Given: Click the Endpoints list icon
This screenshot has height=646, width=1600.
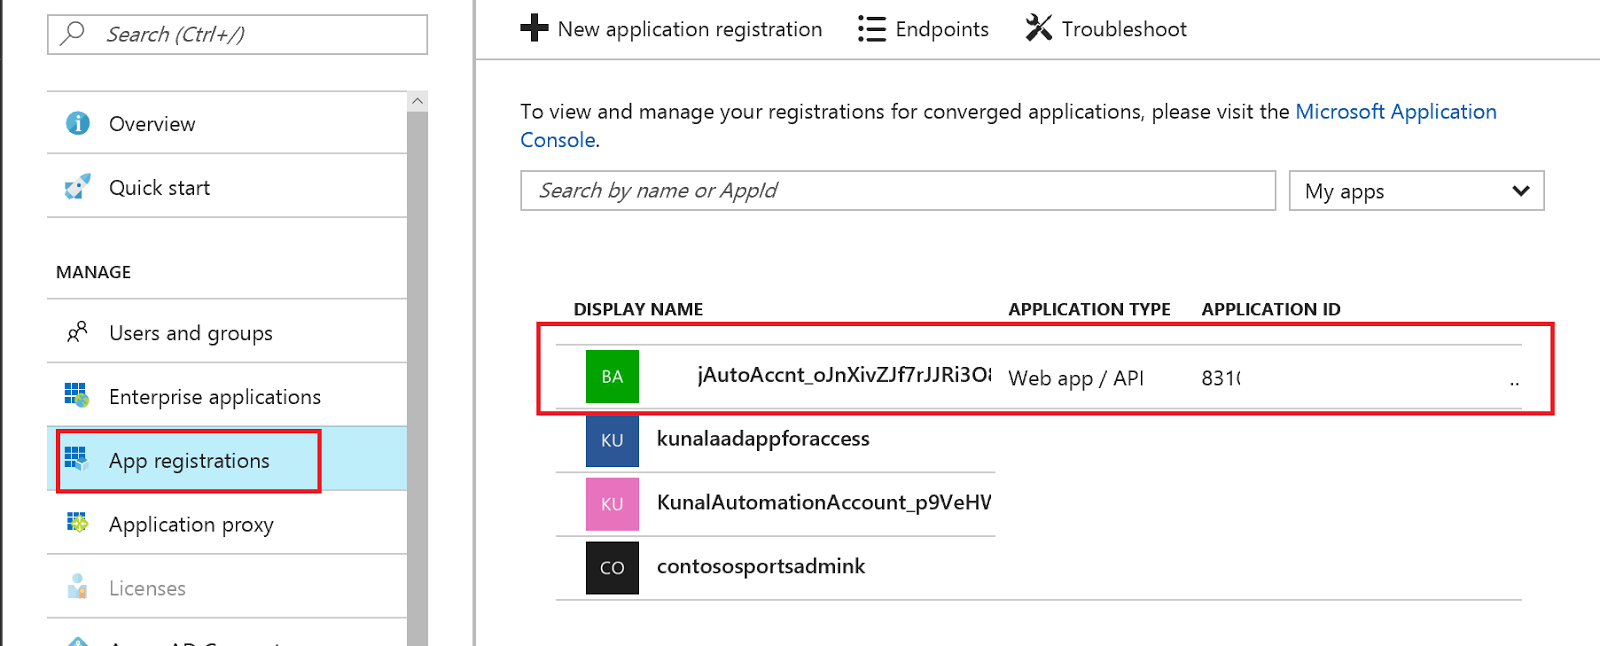Looking at the screenshot, I should [871, 29].
